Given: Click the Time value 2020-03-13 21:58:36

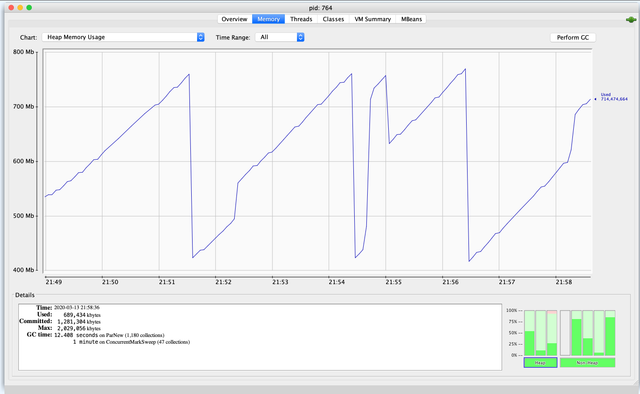Looking at the screenshot, I should tap(77, 307).
